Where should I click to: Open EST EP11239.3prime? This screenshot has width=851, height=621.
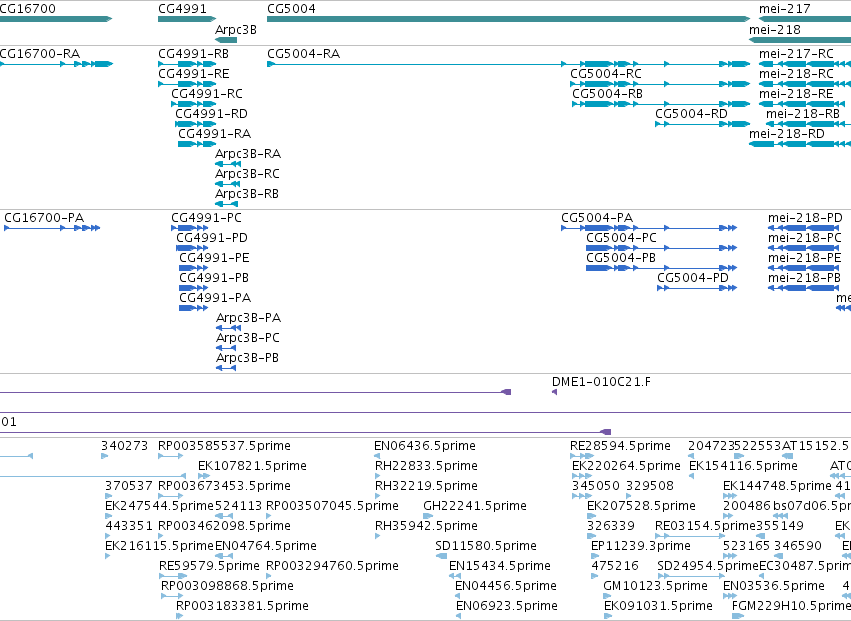pos(641,546)
